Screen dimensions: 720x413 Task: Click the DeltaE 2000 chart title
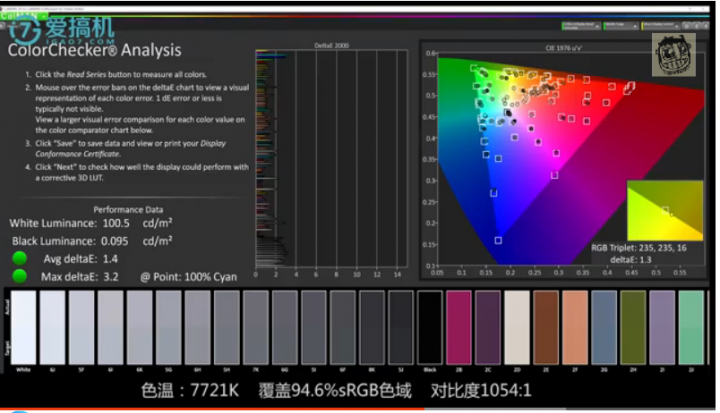pos(331,45)
